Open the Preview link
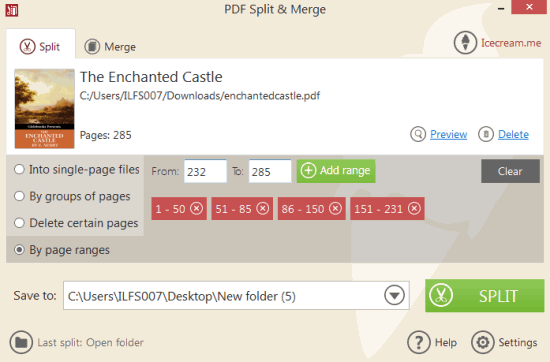 (449, 134)
